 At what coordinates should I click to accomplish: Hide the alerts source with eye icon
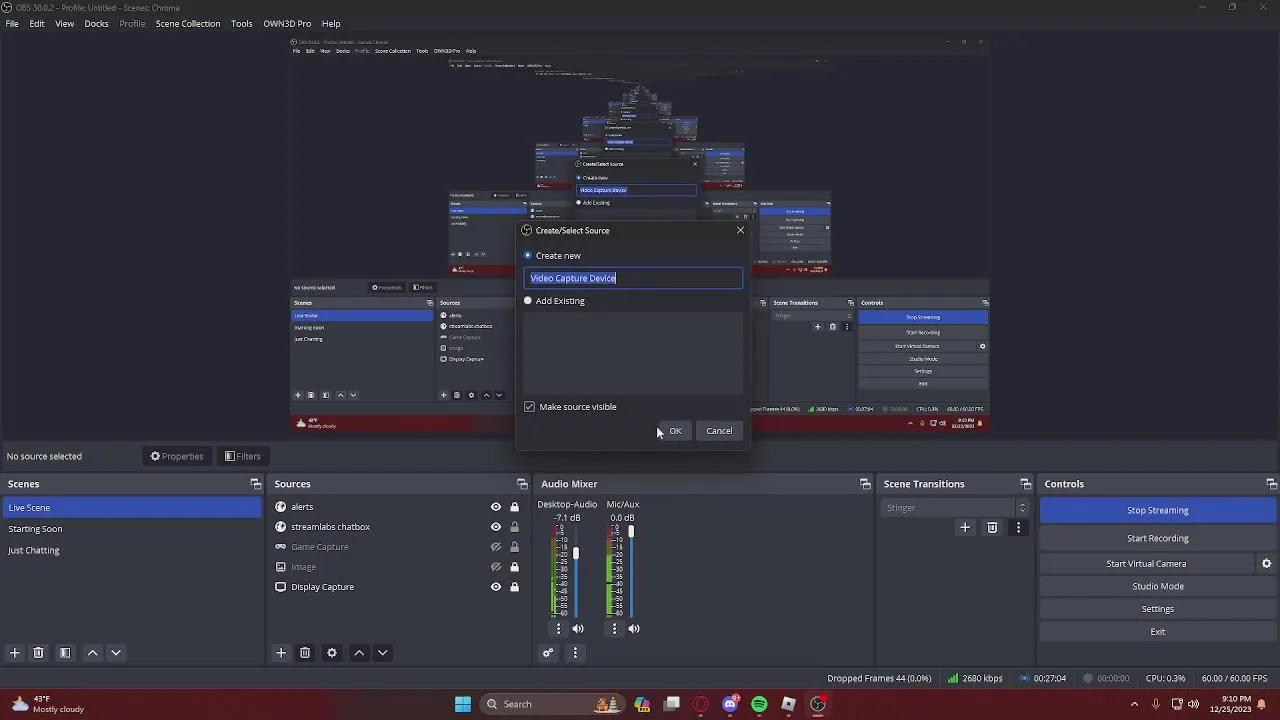(x=495, y=507)
